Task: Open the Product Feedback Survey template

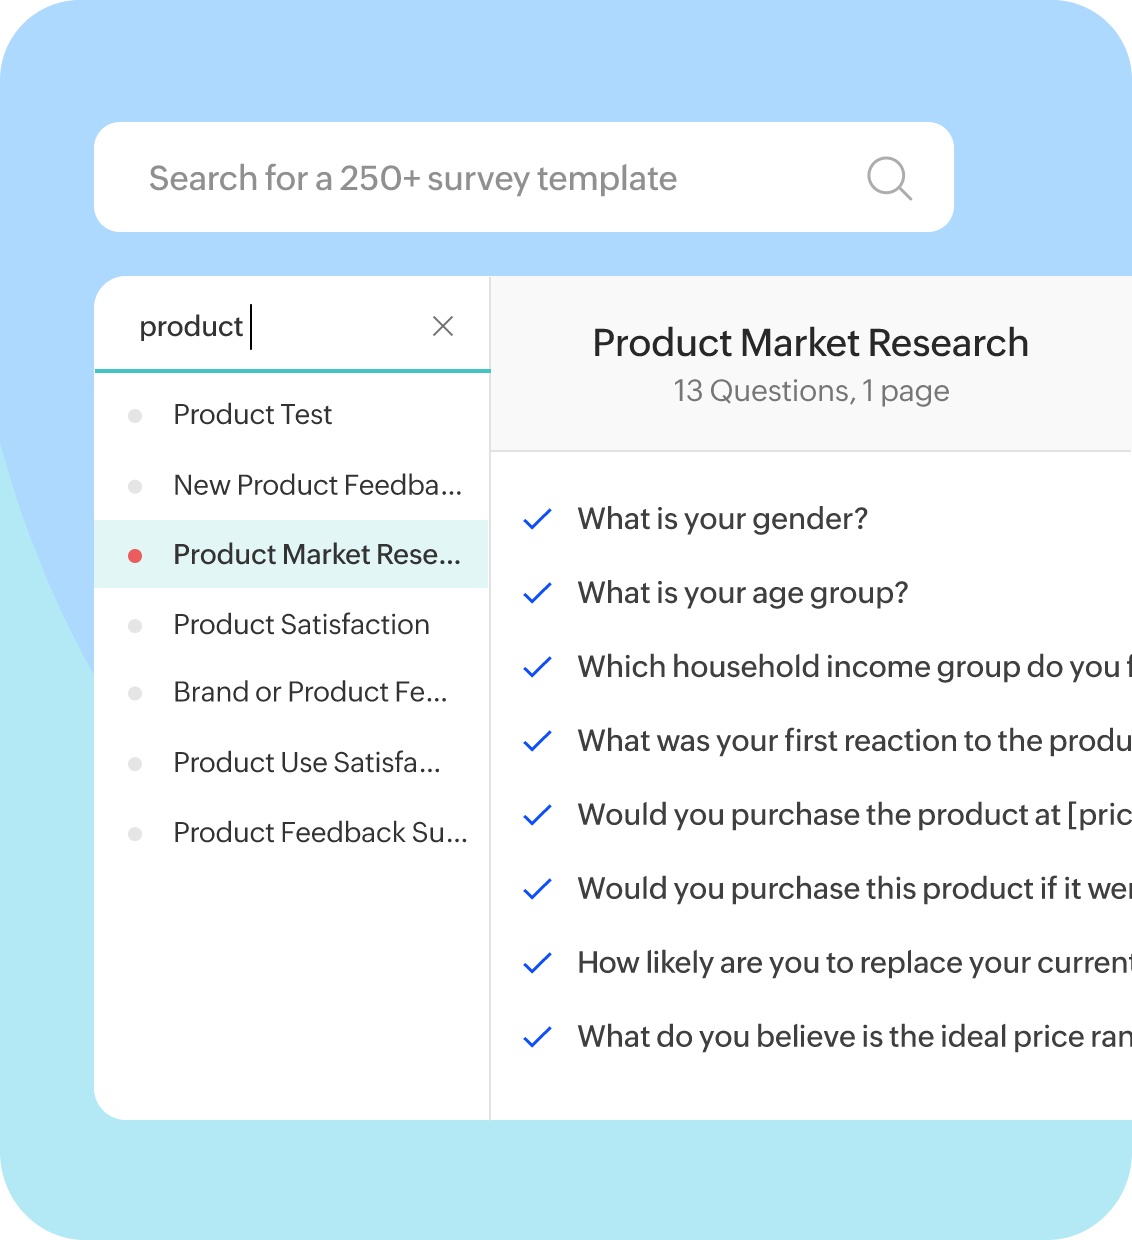Action: [x=320, y=833]
